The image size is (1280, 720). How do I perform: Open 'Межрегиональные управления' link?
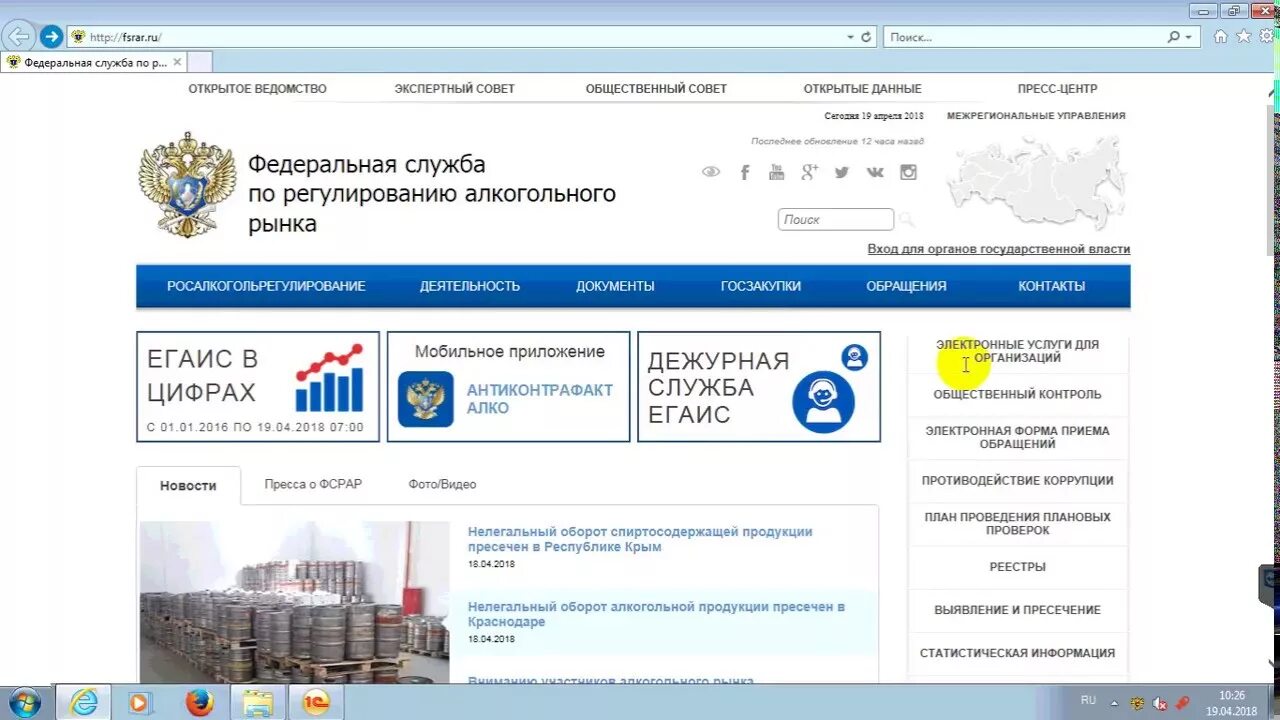[1036, 116]
